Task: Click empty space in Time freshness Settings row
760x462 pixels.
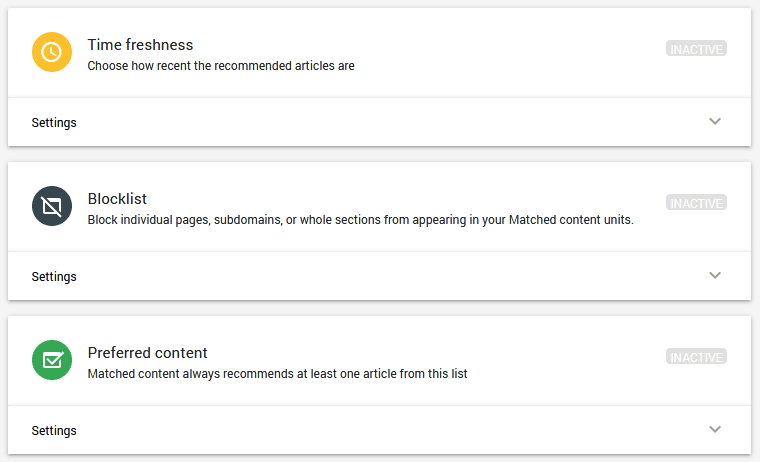Action: pos(380,123)
